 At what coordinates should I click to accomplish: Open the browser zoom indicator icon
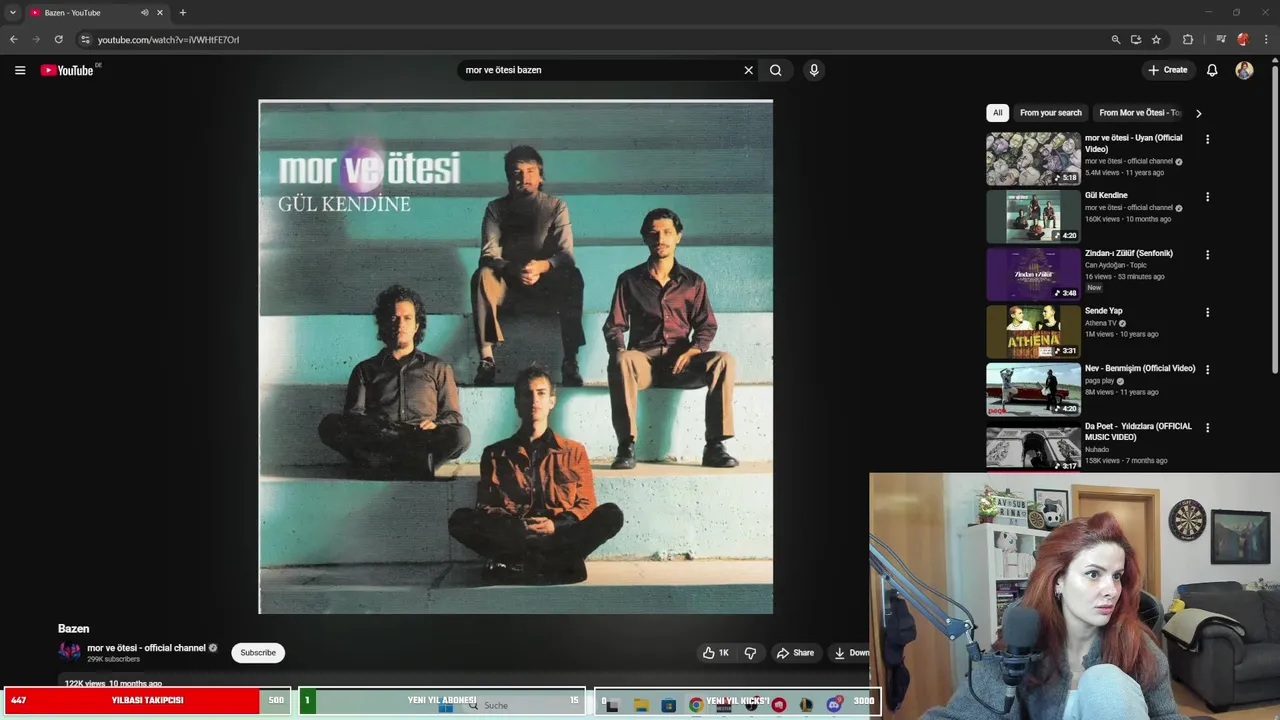(1116, 39)
